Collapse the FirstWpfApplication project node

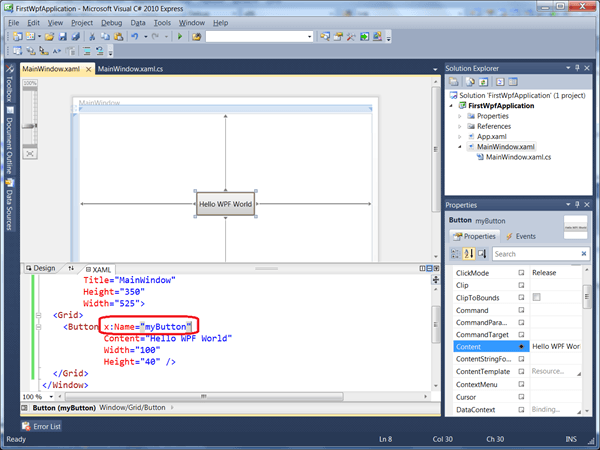tap(451, 106)
